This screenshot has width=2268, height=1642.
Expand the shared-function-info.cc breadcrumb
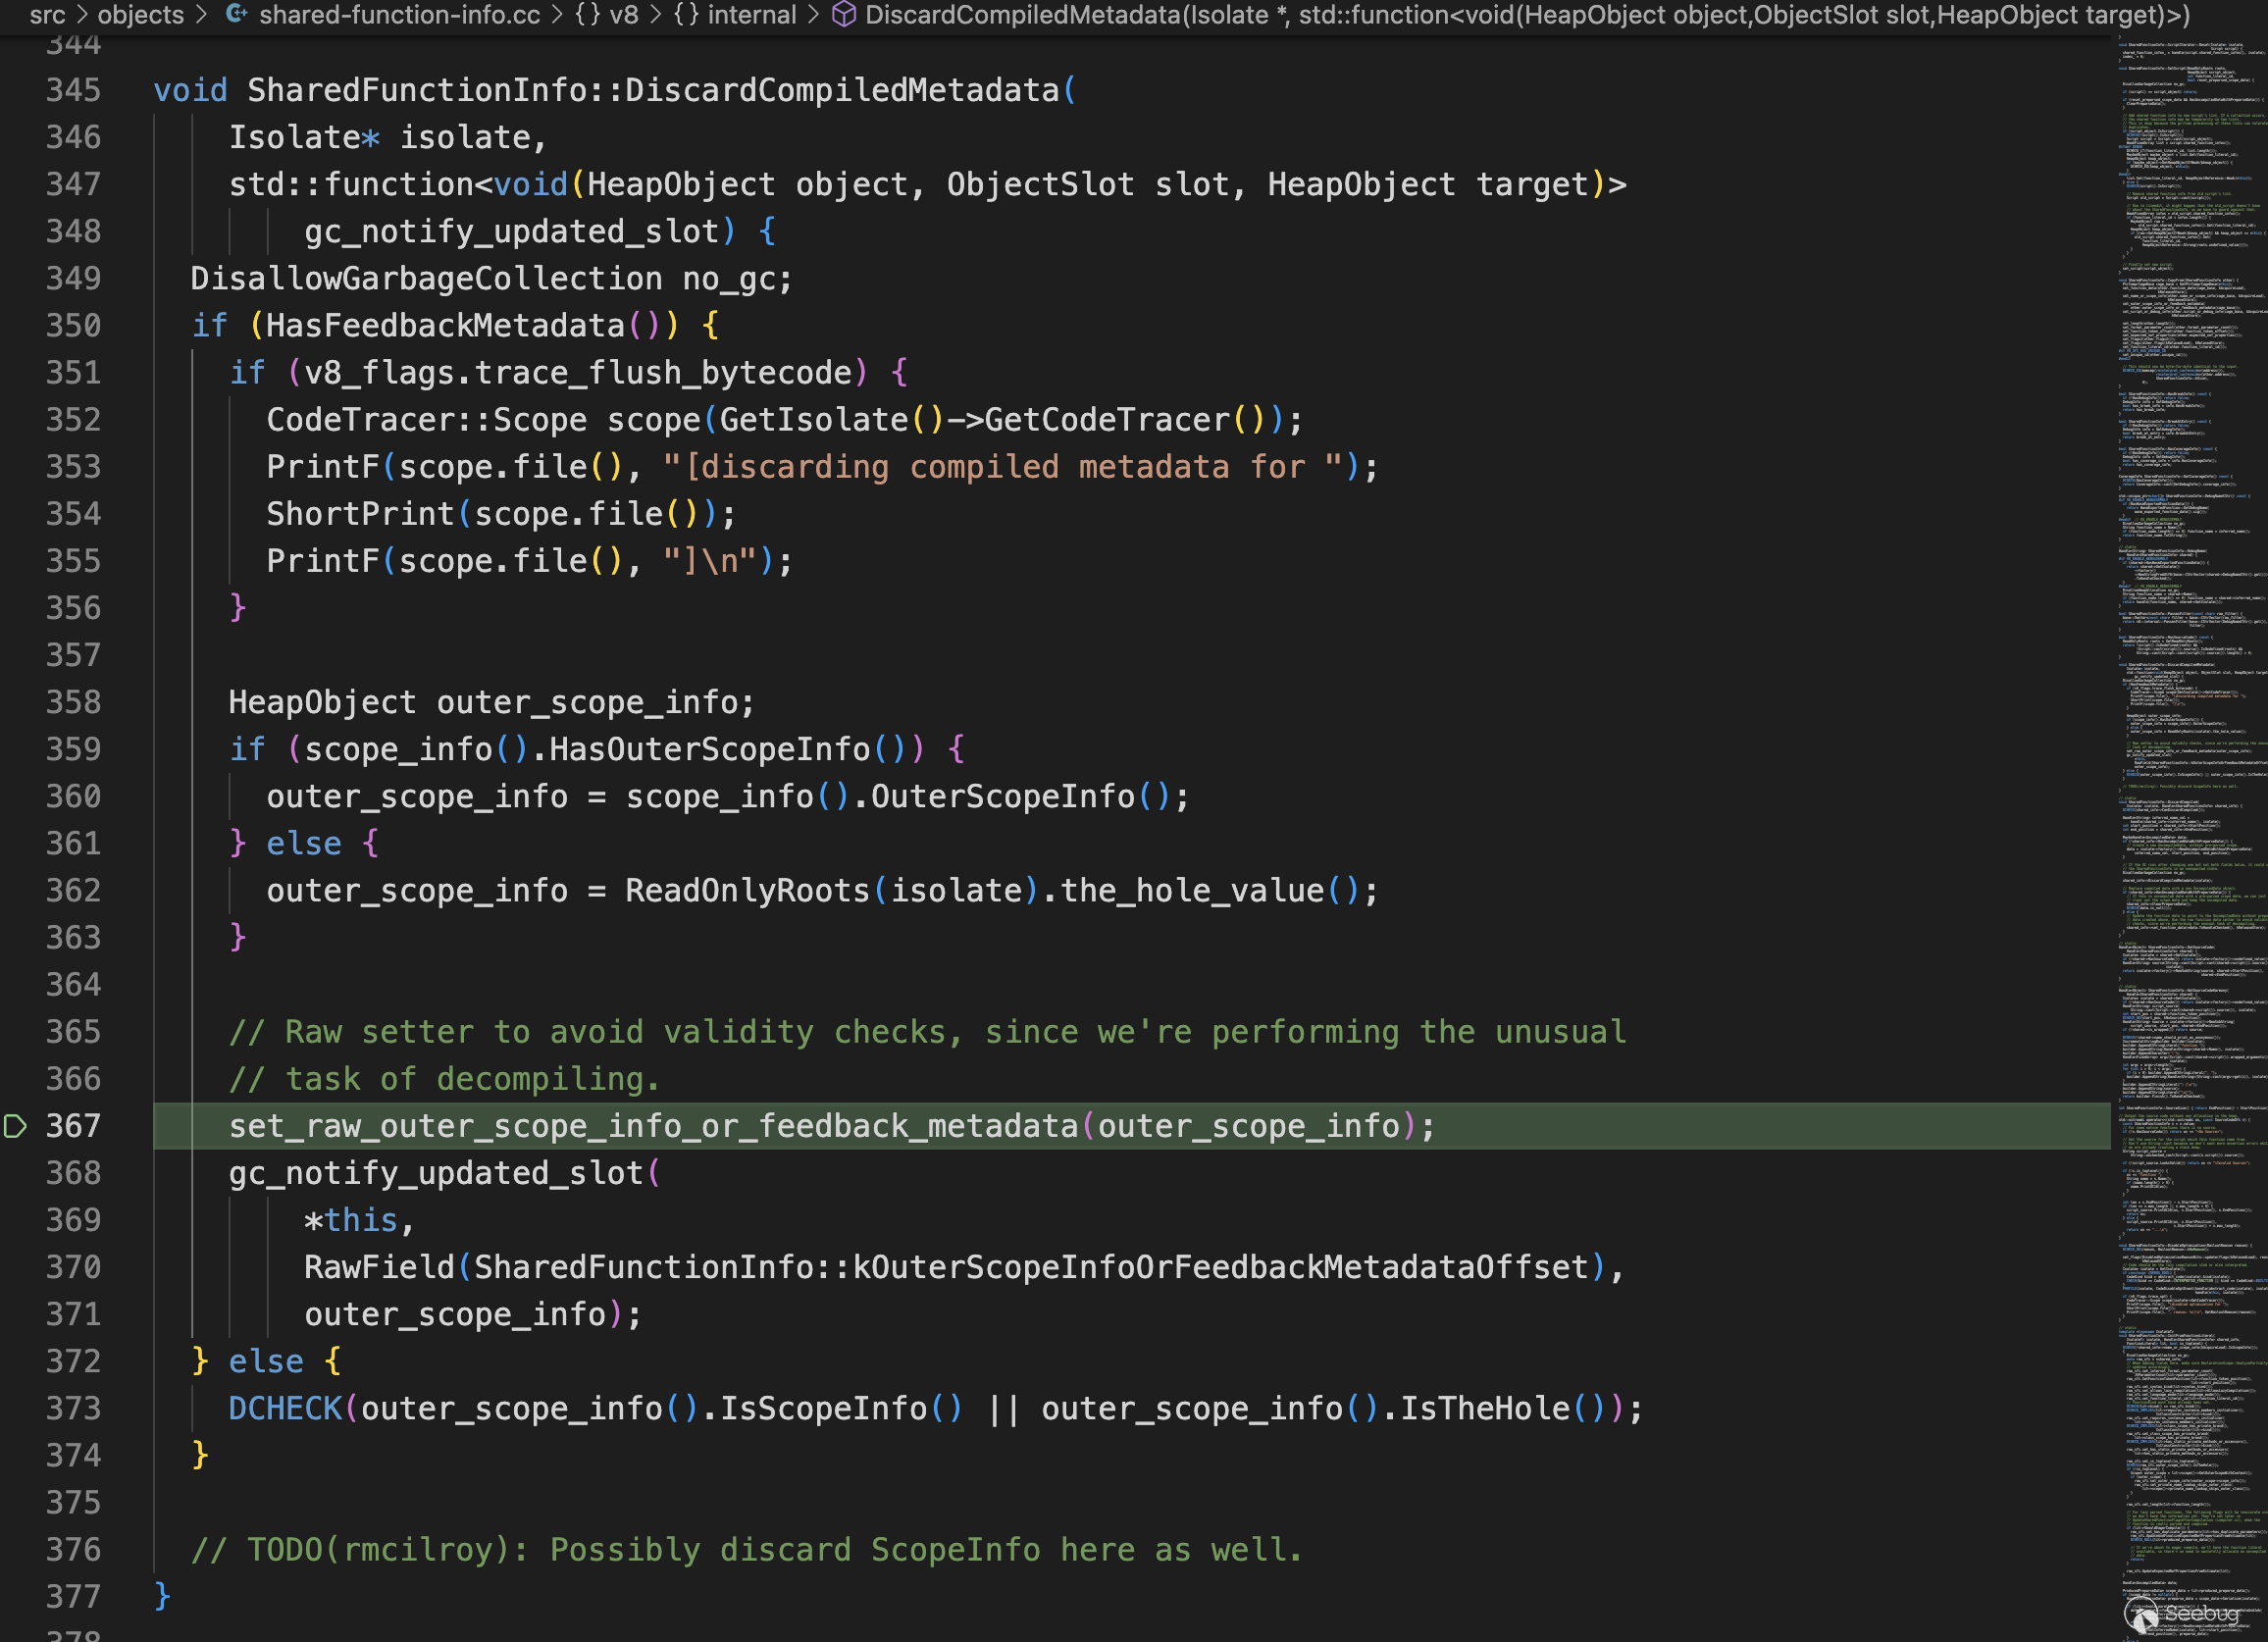399,14
